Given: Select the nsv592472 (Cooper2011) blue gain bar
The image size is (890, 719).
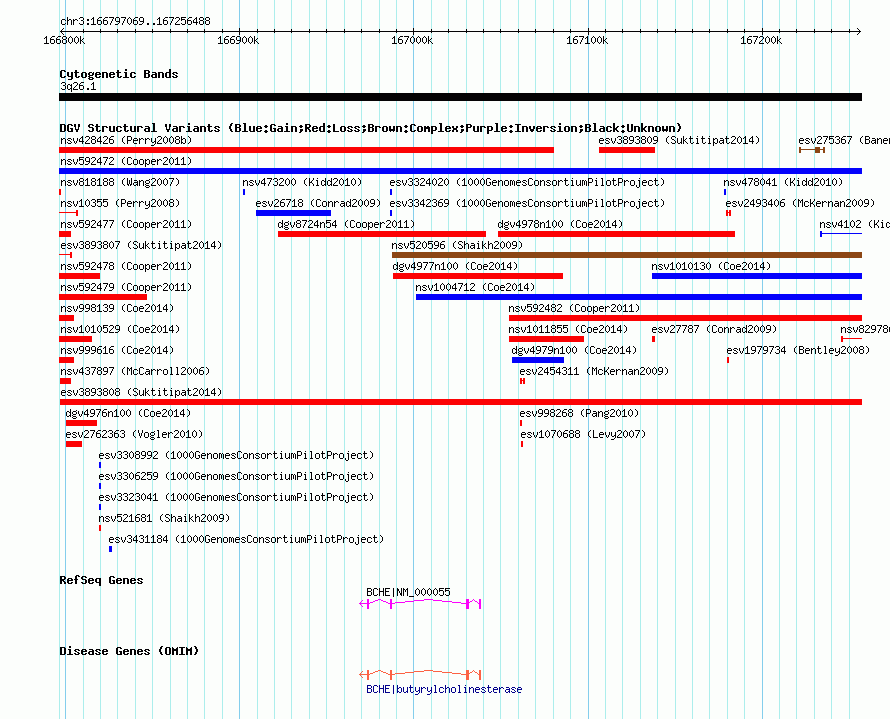Looking at the screenshot, I should click(x=460, y=171).
